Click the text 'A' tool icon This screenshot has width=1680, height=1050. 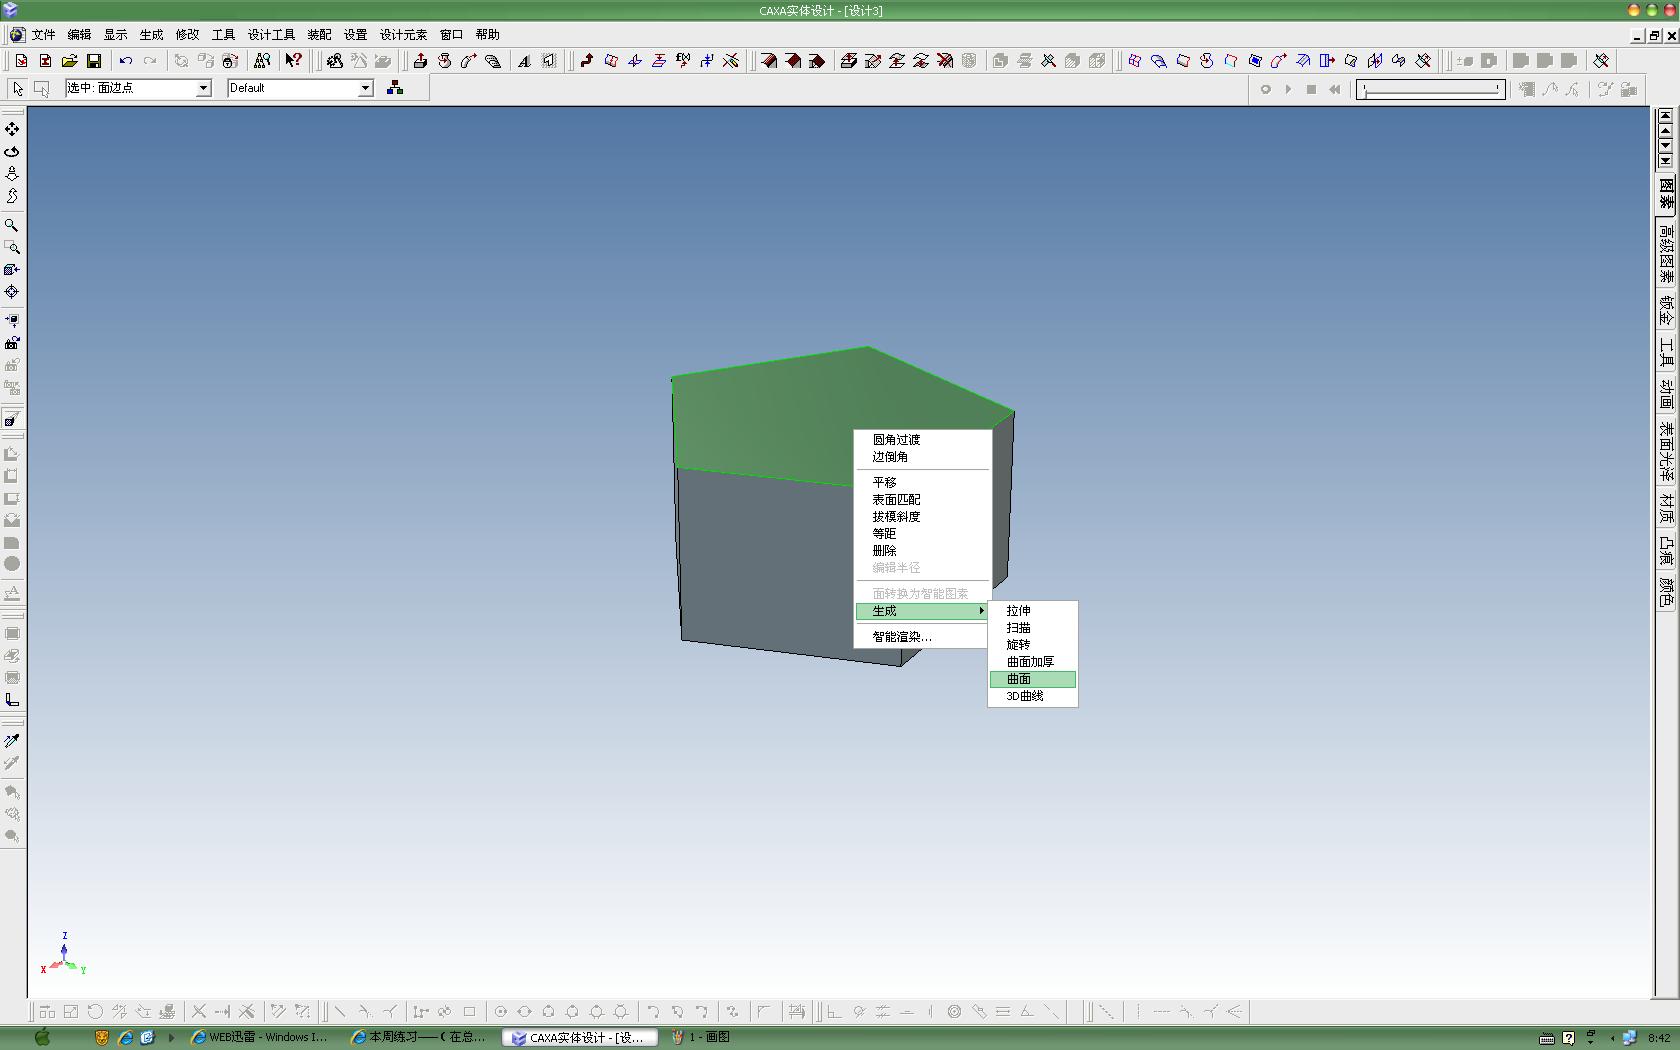[x=524, y=61]
